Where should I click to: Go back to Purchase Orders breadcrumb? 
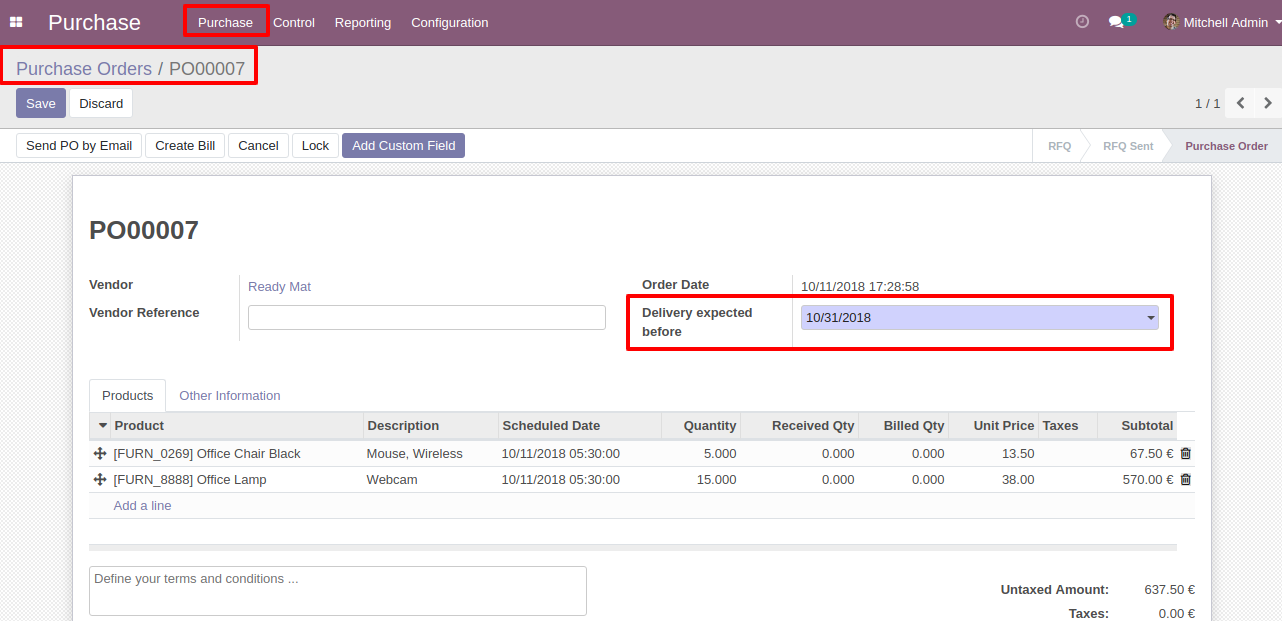click(x=84, y=69)
